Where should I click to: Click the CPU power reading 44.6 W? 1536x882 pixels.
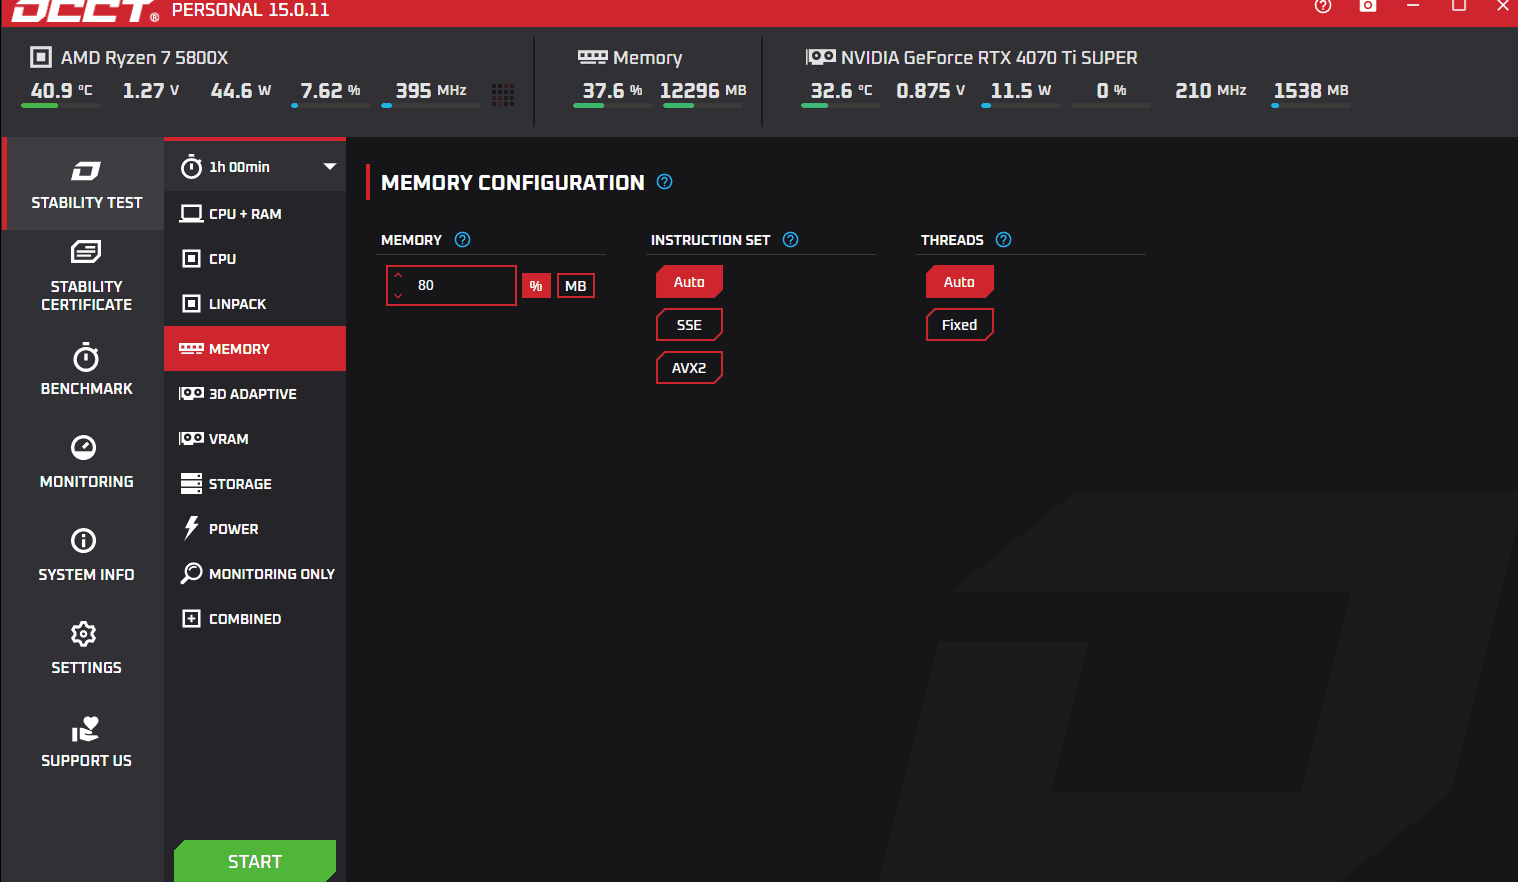(x=241, y=91)
